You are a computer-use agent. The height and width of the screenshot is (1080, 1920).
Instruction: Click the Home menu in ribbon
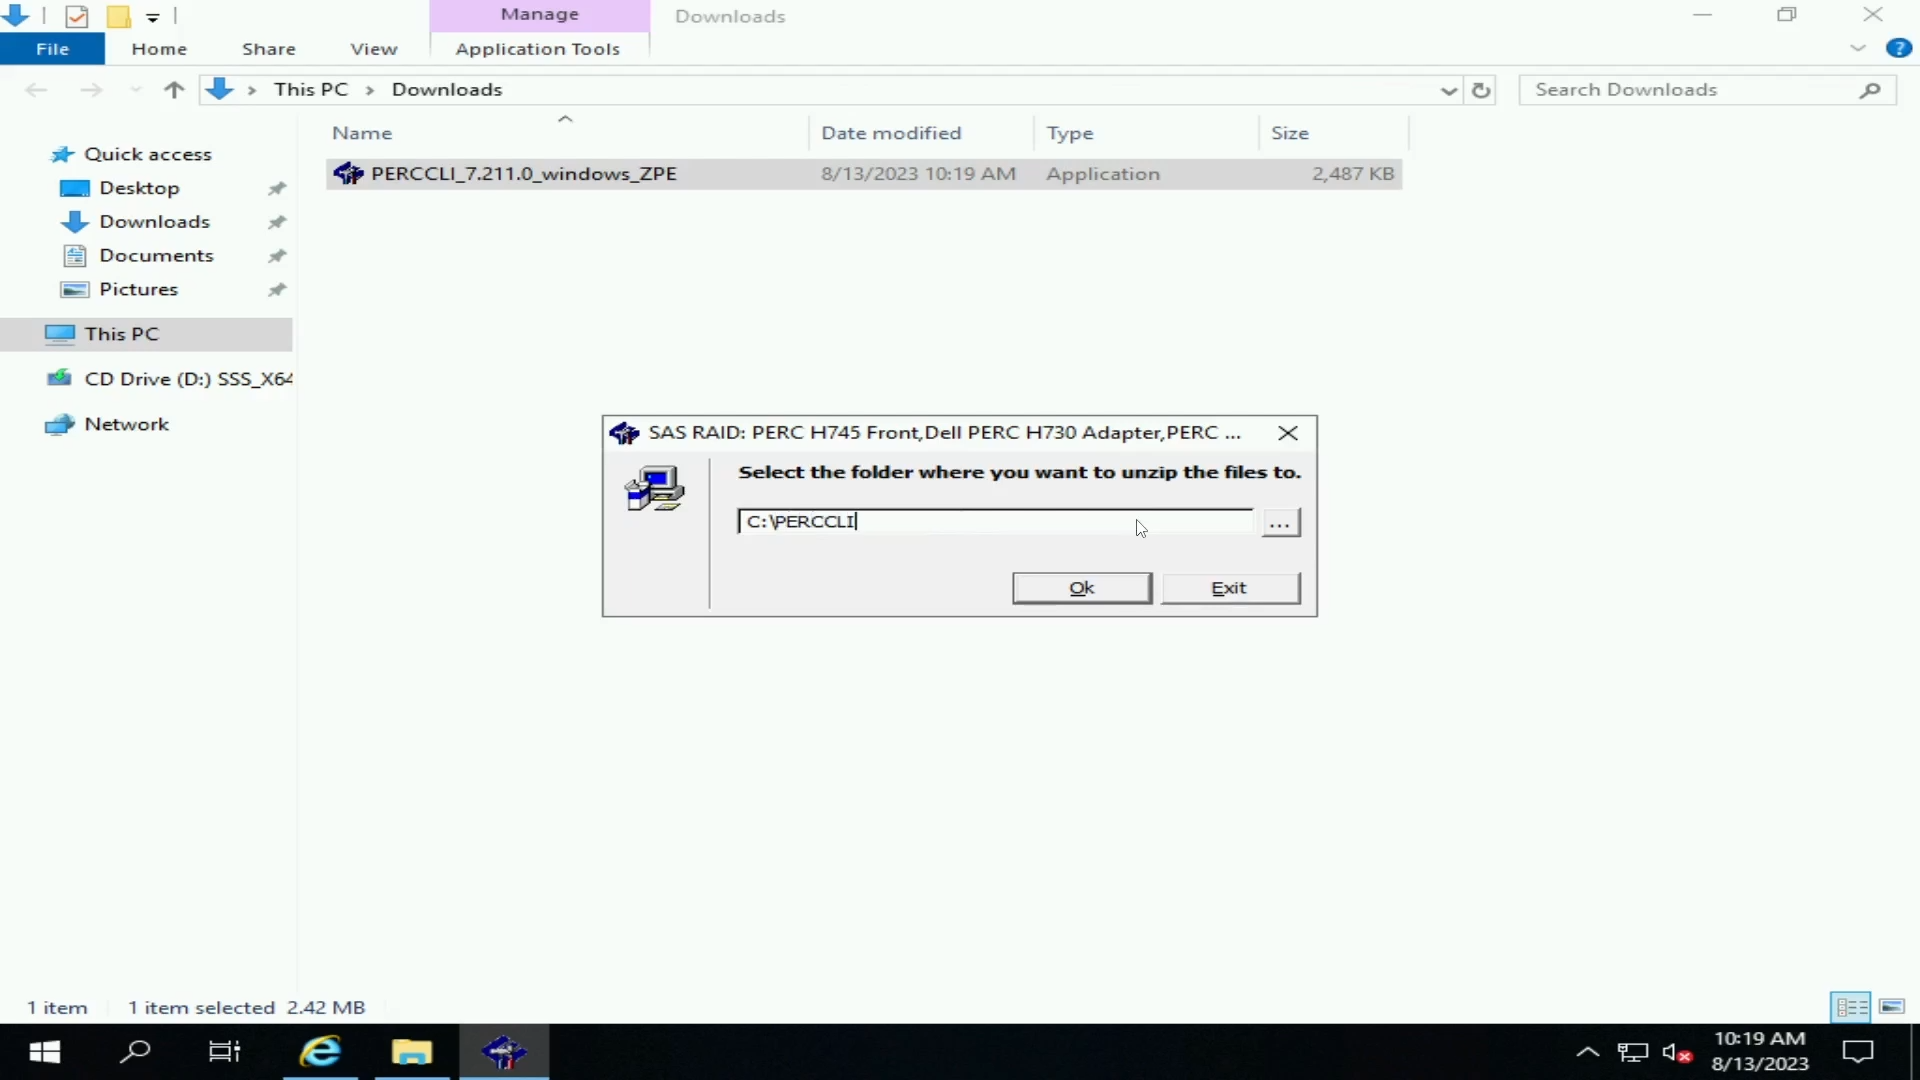158,49
